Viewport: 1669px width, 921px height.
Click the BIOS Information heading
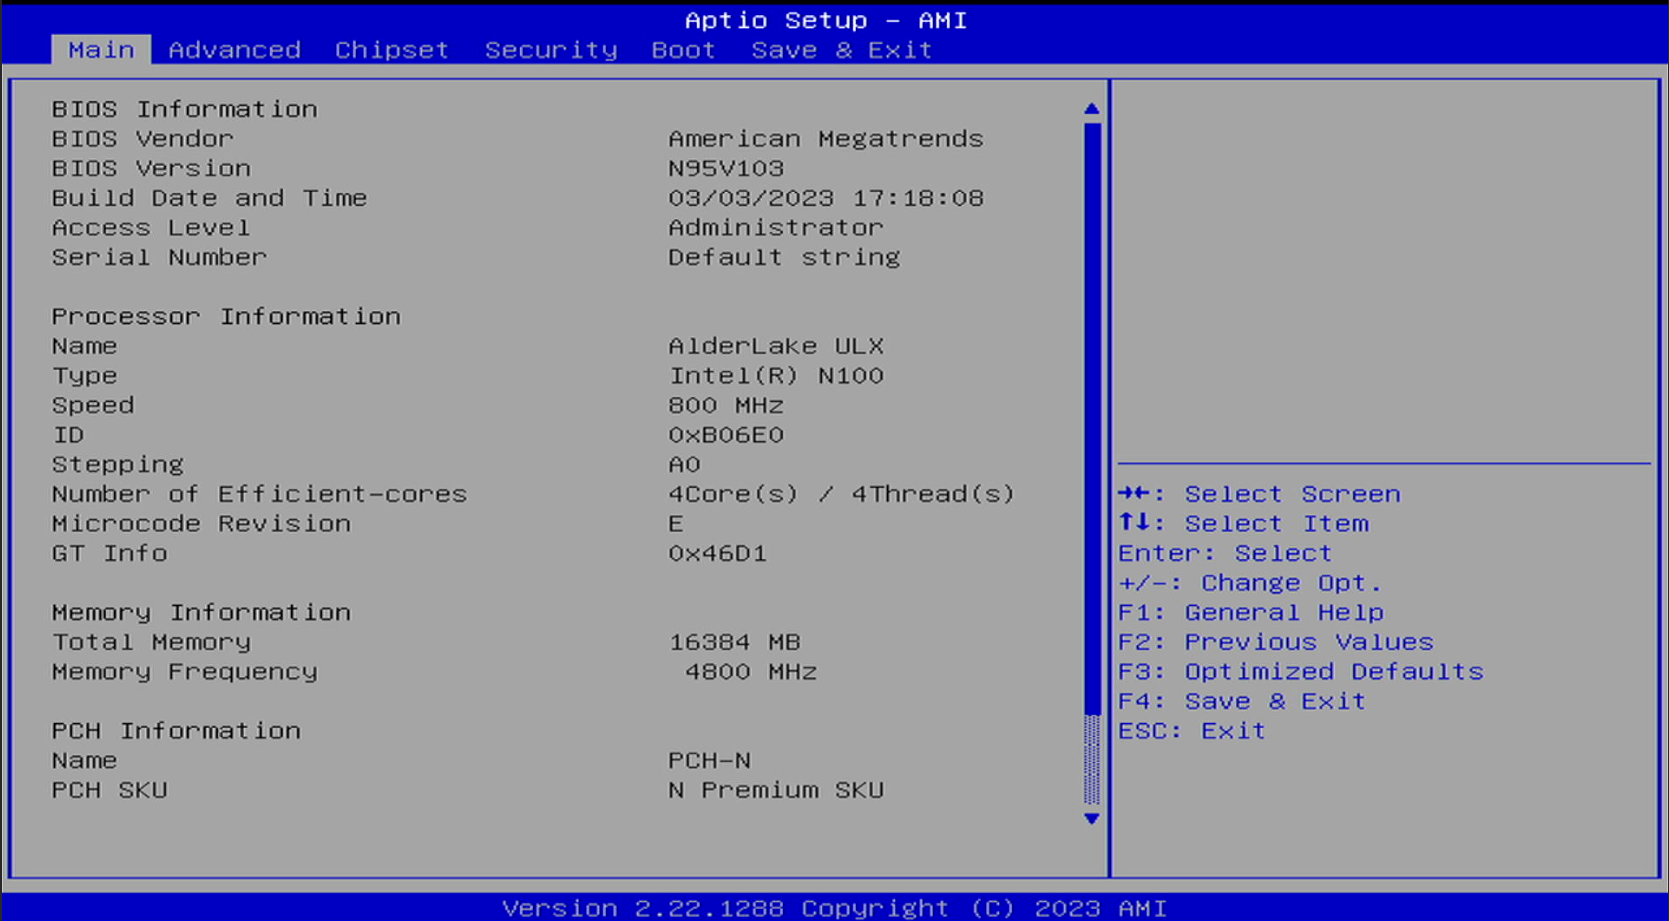(x=184, y=109)
